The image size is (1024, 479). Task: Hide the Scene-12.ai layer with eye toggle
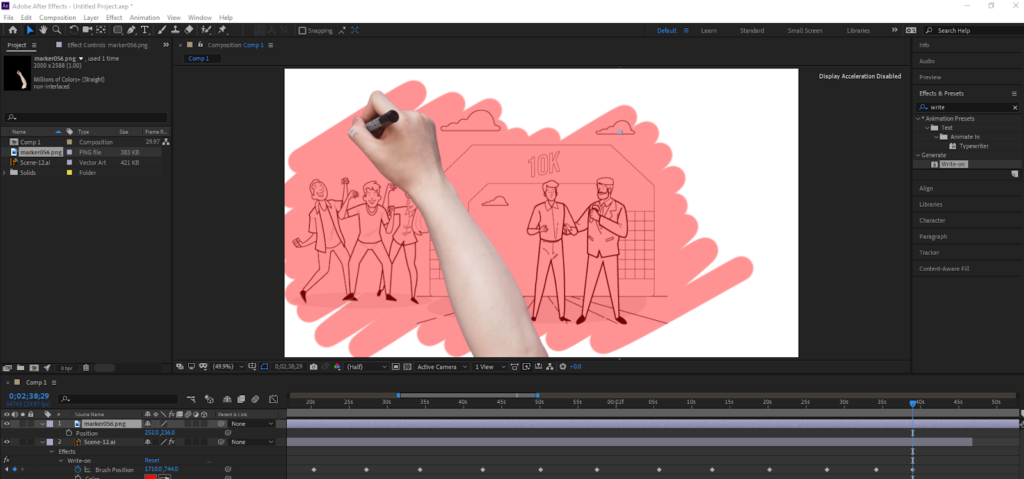7,442
